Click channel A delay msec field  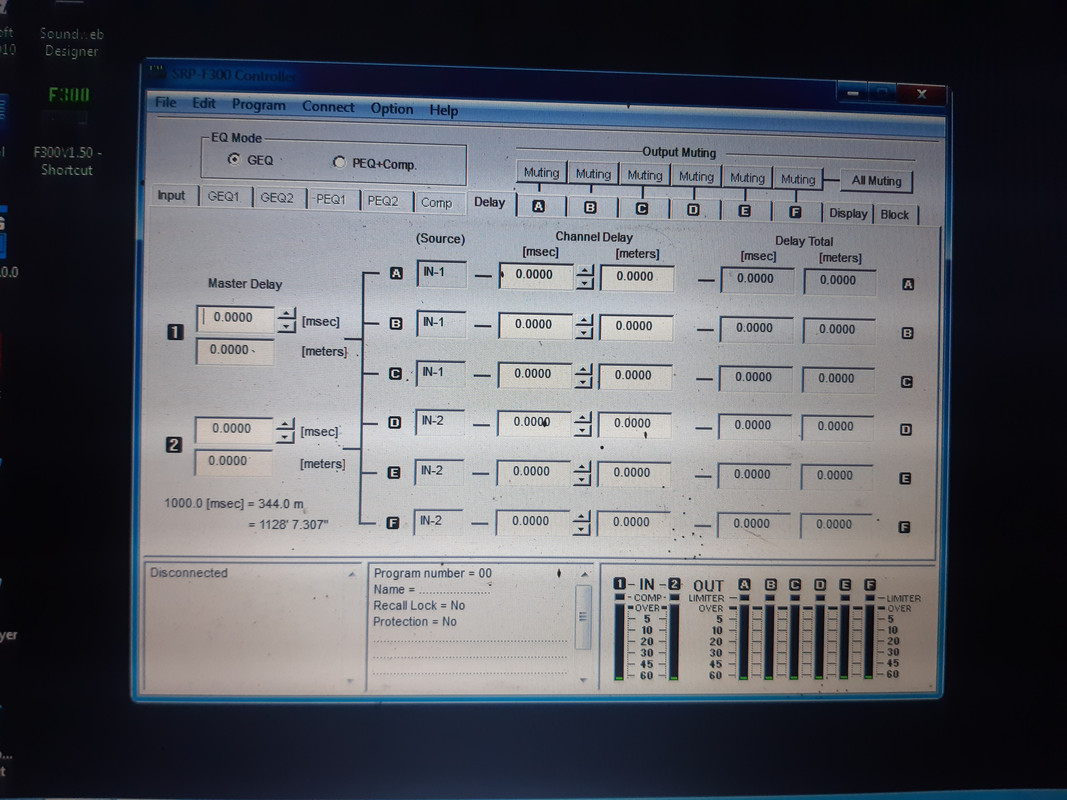coord(536,276)
